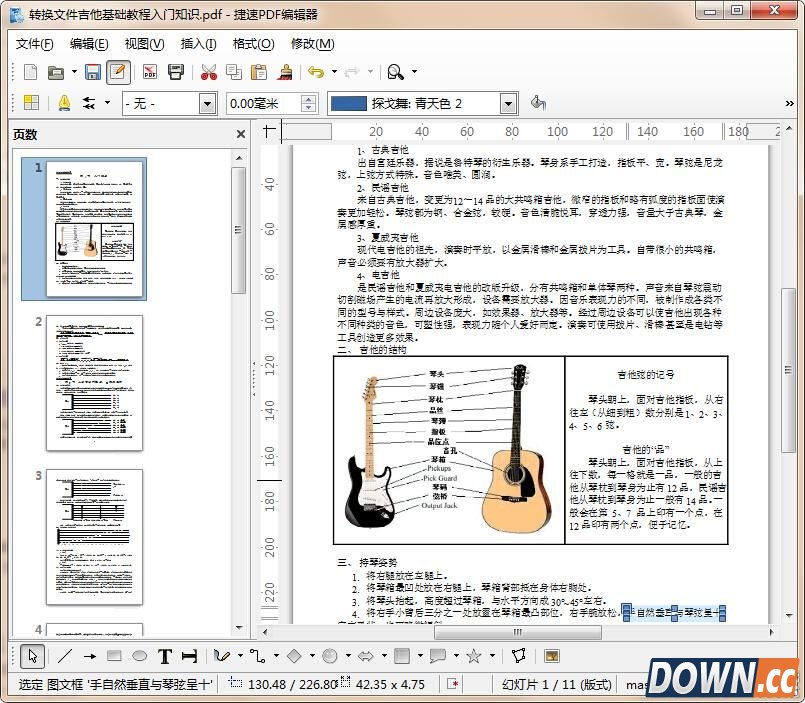805x703 pixels.
Task: Select the arrow selection tool
Action: tap(32, 656)
